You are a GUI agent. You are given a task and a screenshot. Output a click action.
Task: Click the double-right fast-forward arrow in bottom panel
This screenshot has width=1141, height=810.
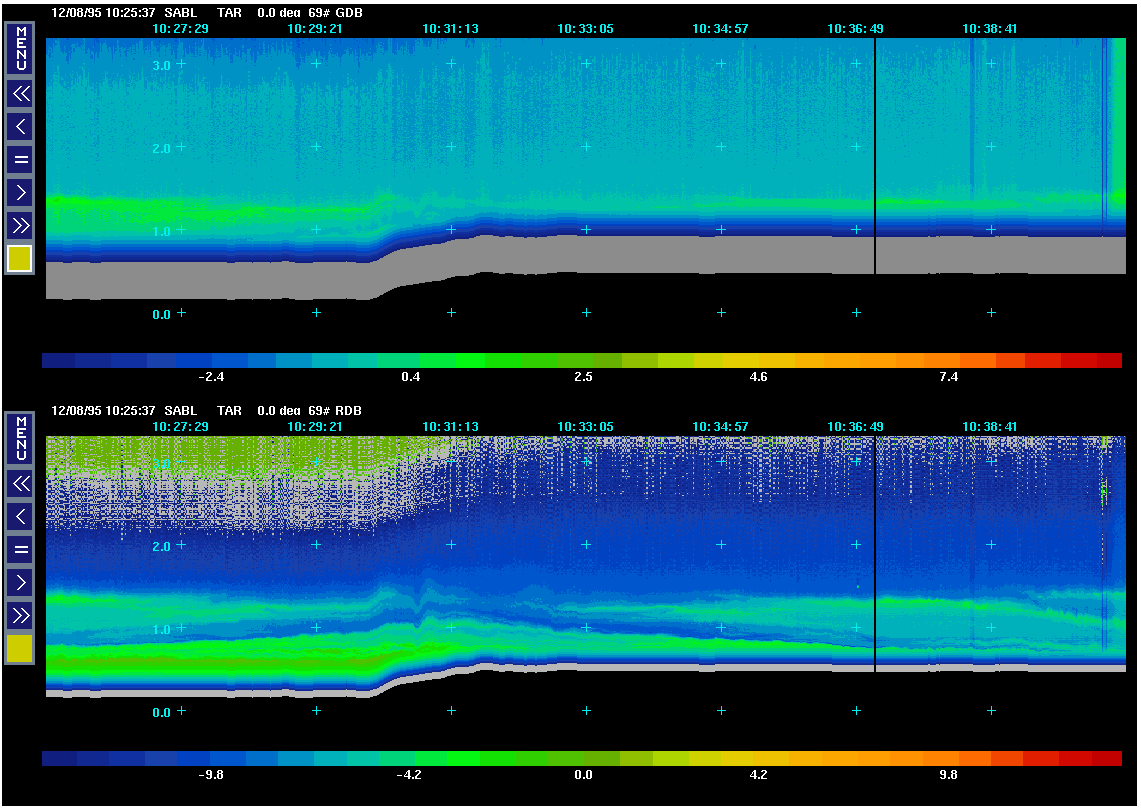click(x=20, y=614)
